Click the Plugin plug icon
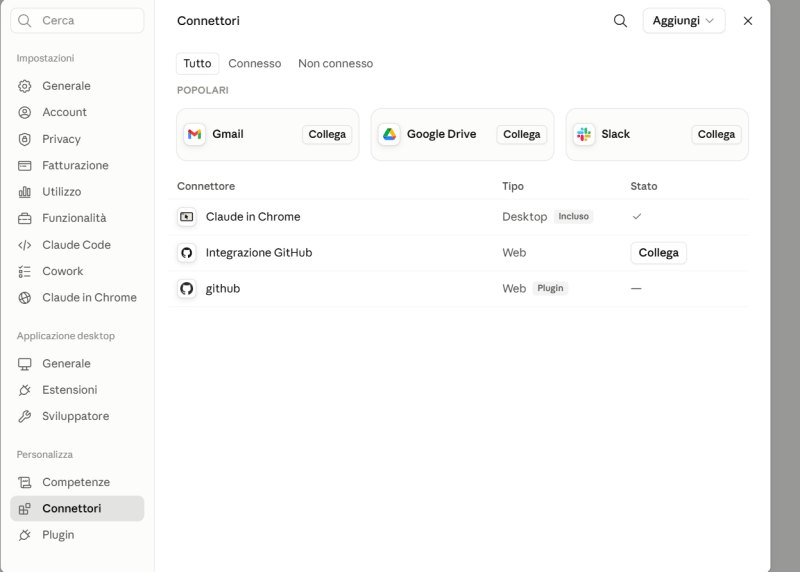Screen dimensions: 800x572 click(x=24, y=535)
